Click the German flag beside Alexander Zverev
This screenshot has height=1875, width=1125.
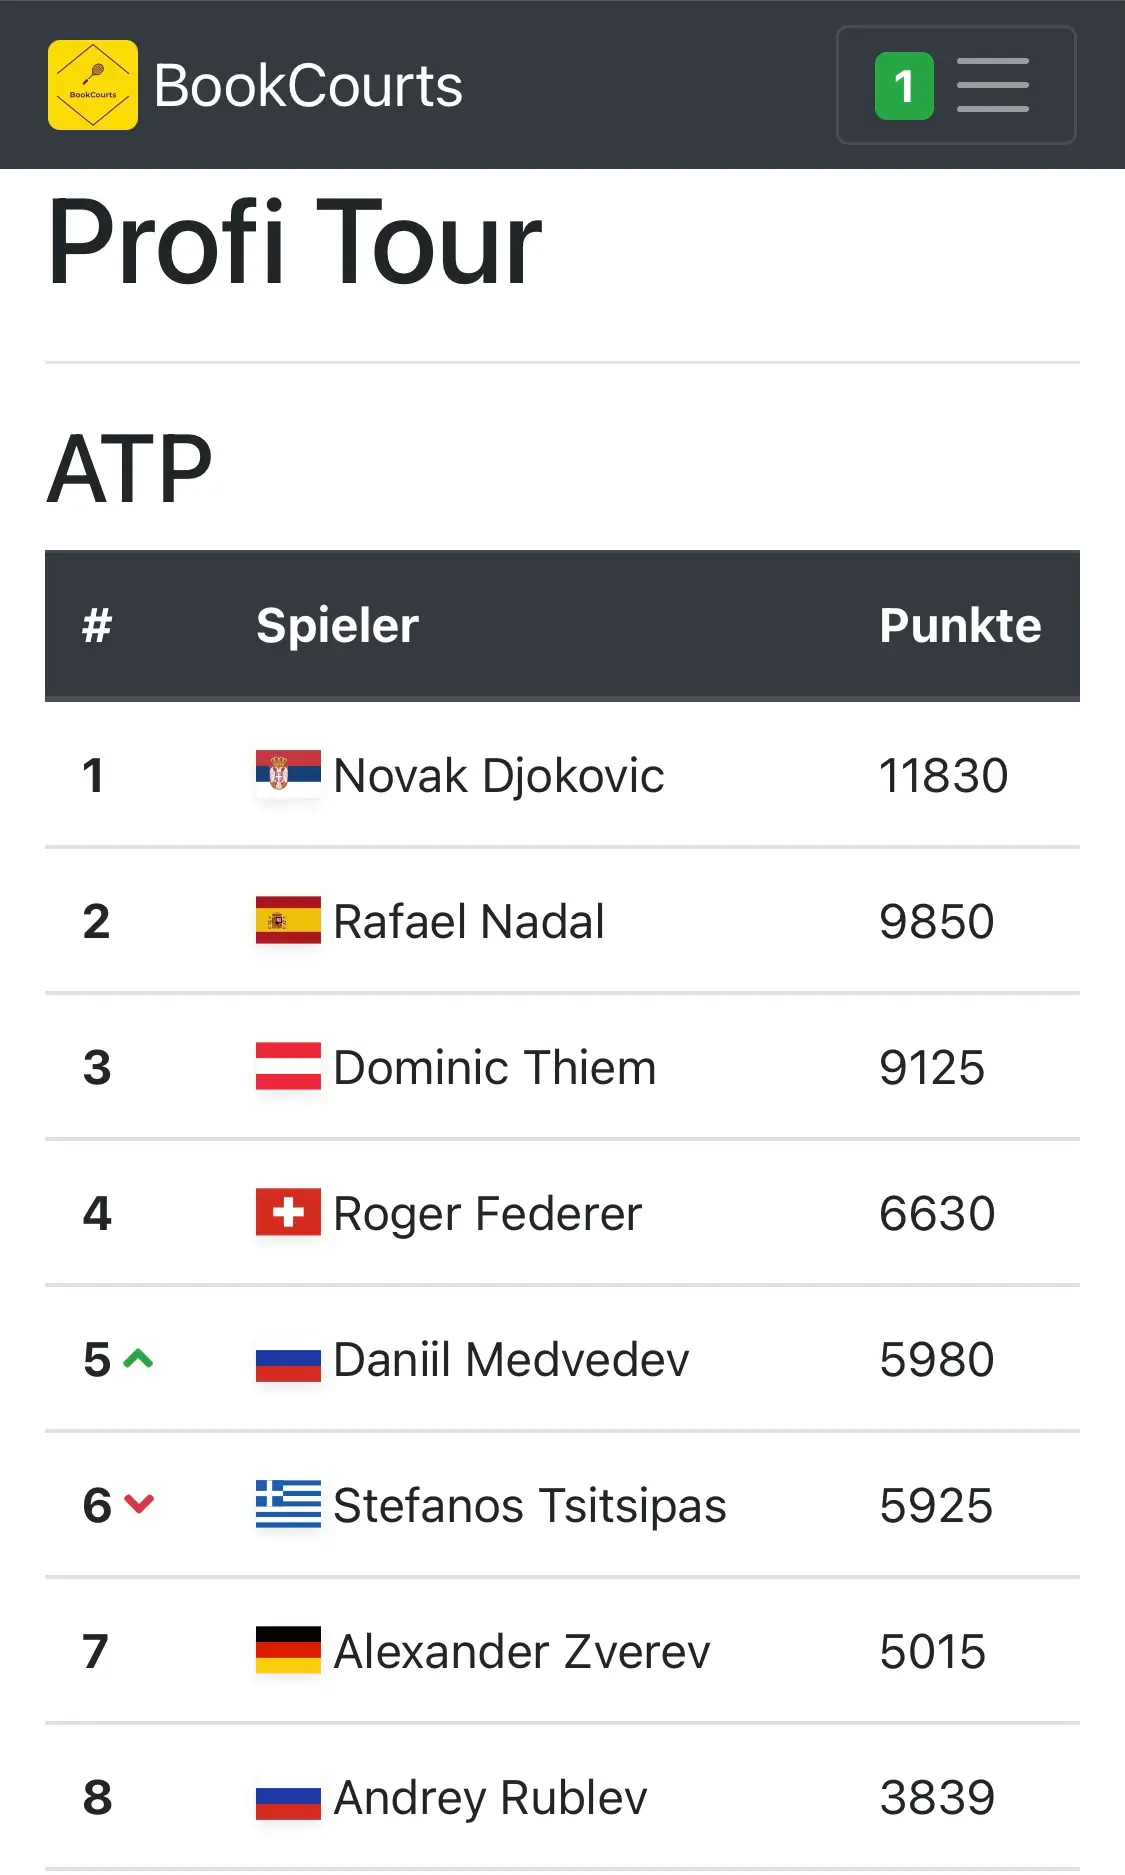(x=288, y=1650)
